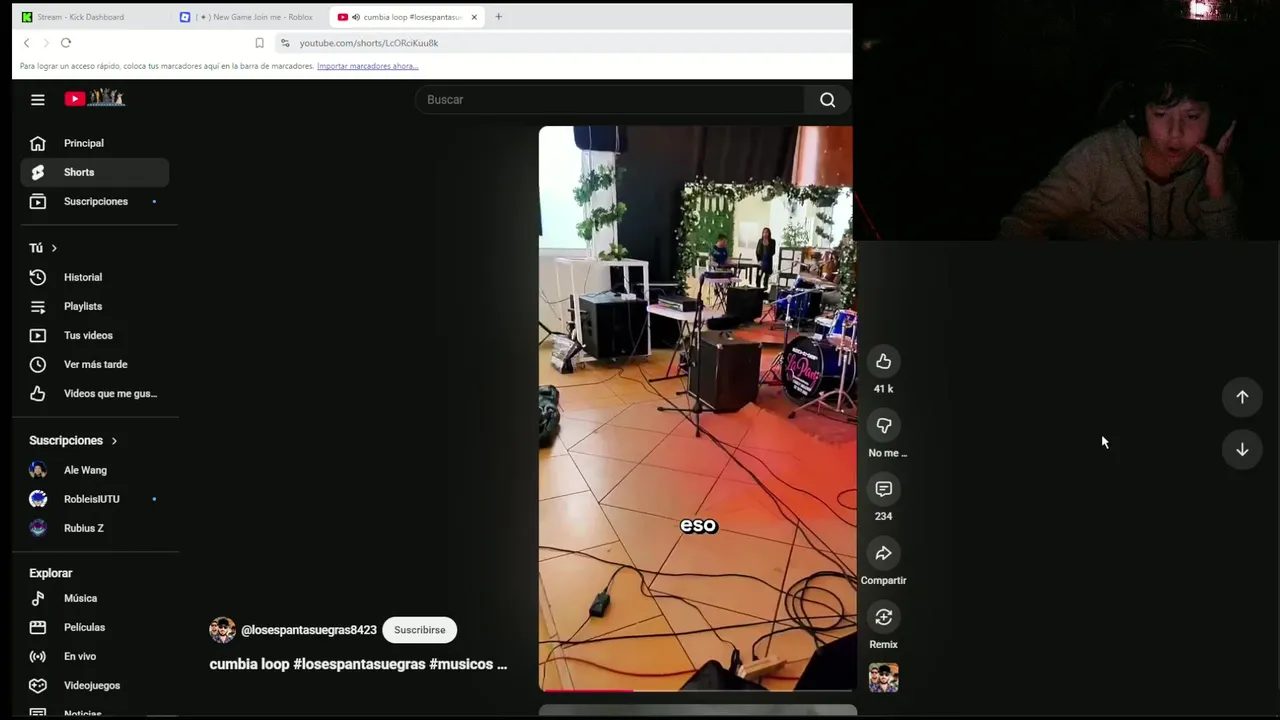Pause the playing short video
Viewport: 1280px width, 720px height.
pos(698,408)
